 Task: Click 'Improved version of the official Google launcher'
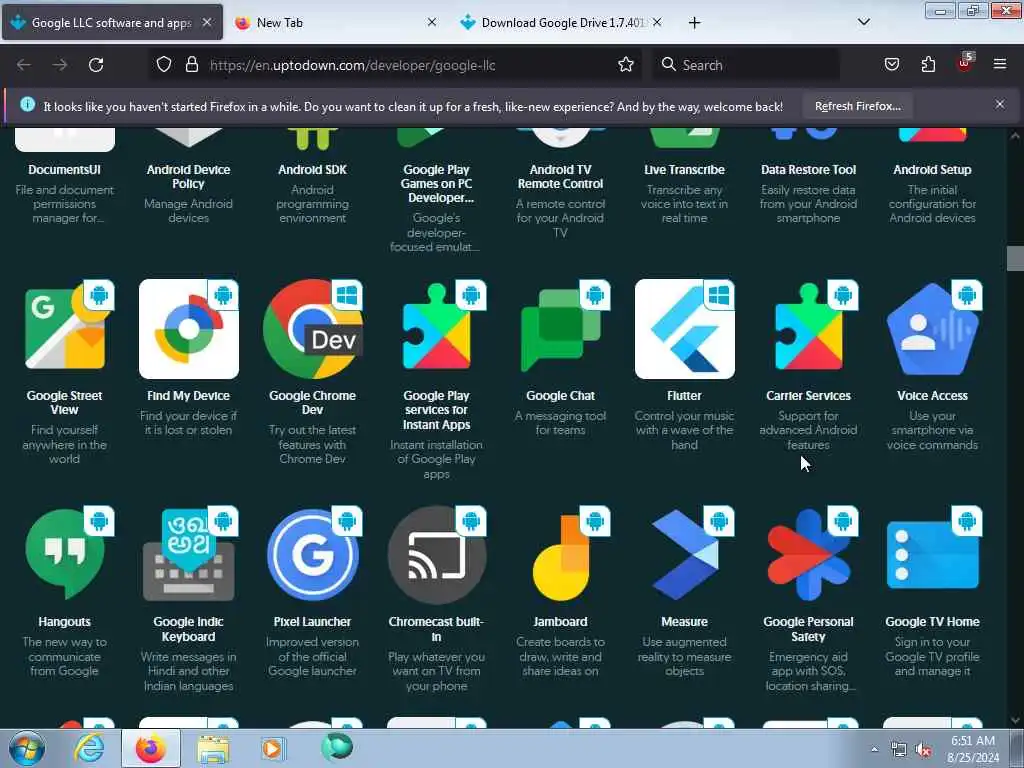coord(312,656)
